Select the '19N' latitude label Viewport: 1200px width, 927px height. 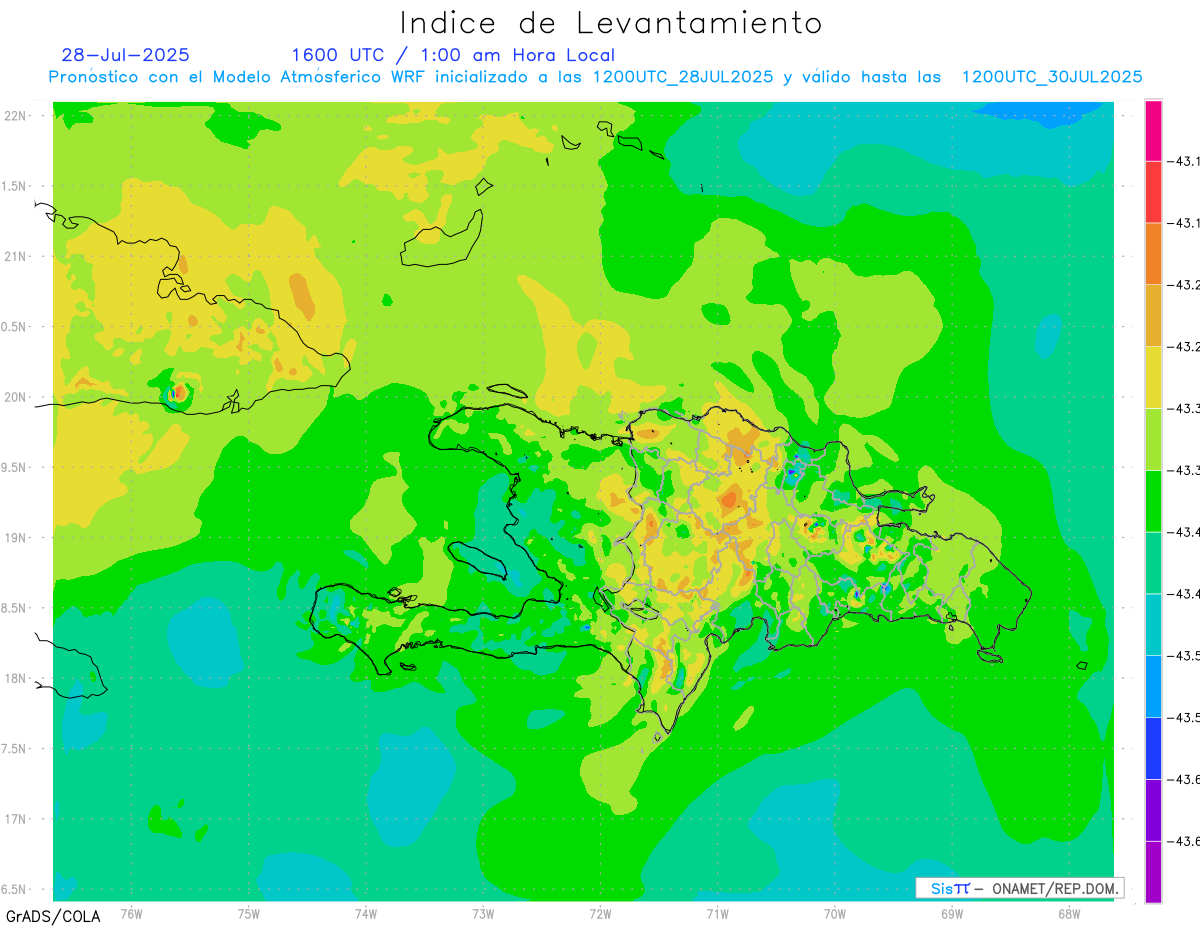(x=17, y=537)
